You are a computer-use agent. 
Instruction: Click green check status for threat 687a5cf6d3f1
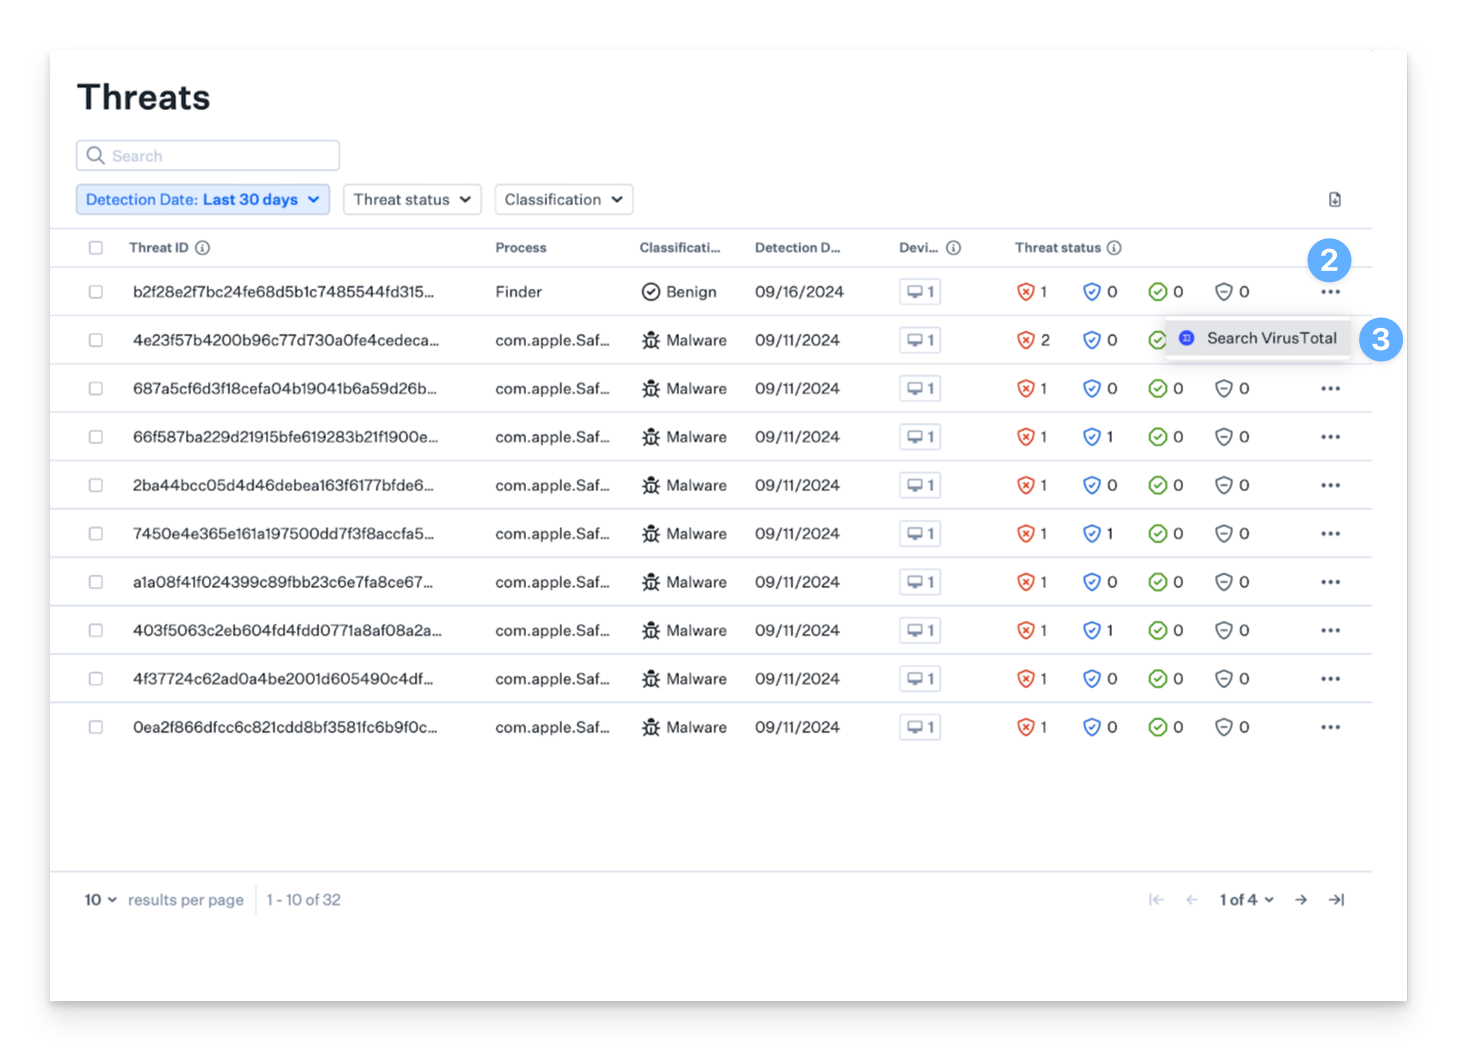click(1158, 389)
